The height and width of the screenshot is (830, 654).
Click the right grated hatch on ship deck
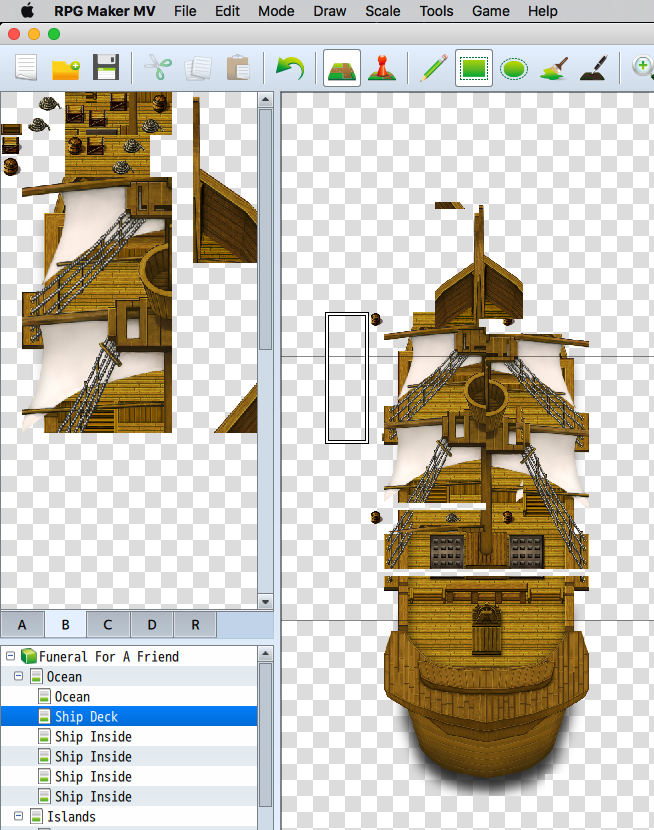point(526,551)
